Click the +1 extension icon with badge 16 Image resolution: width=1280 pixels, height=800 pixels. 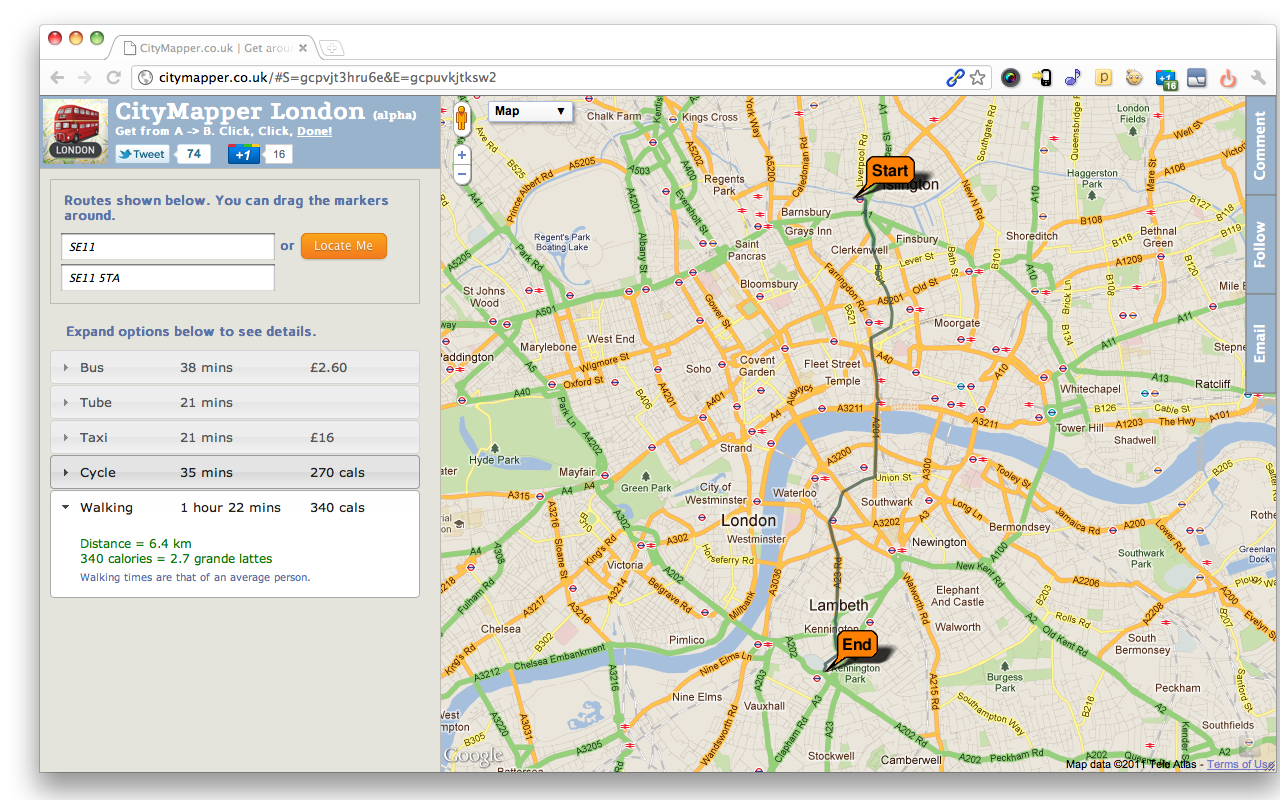(1166, 78)
